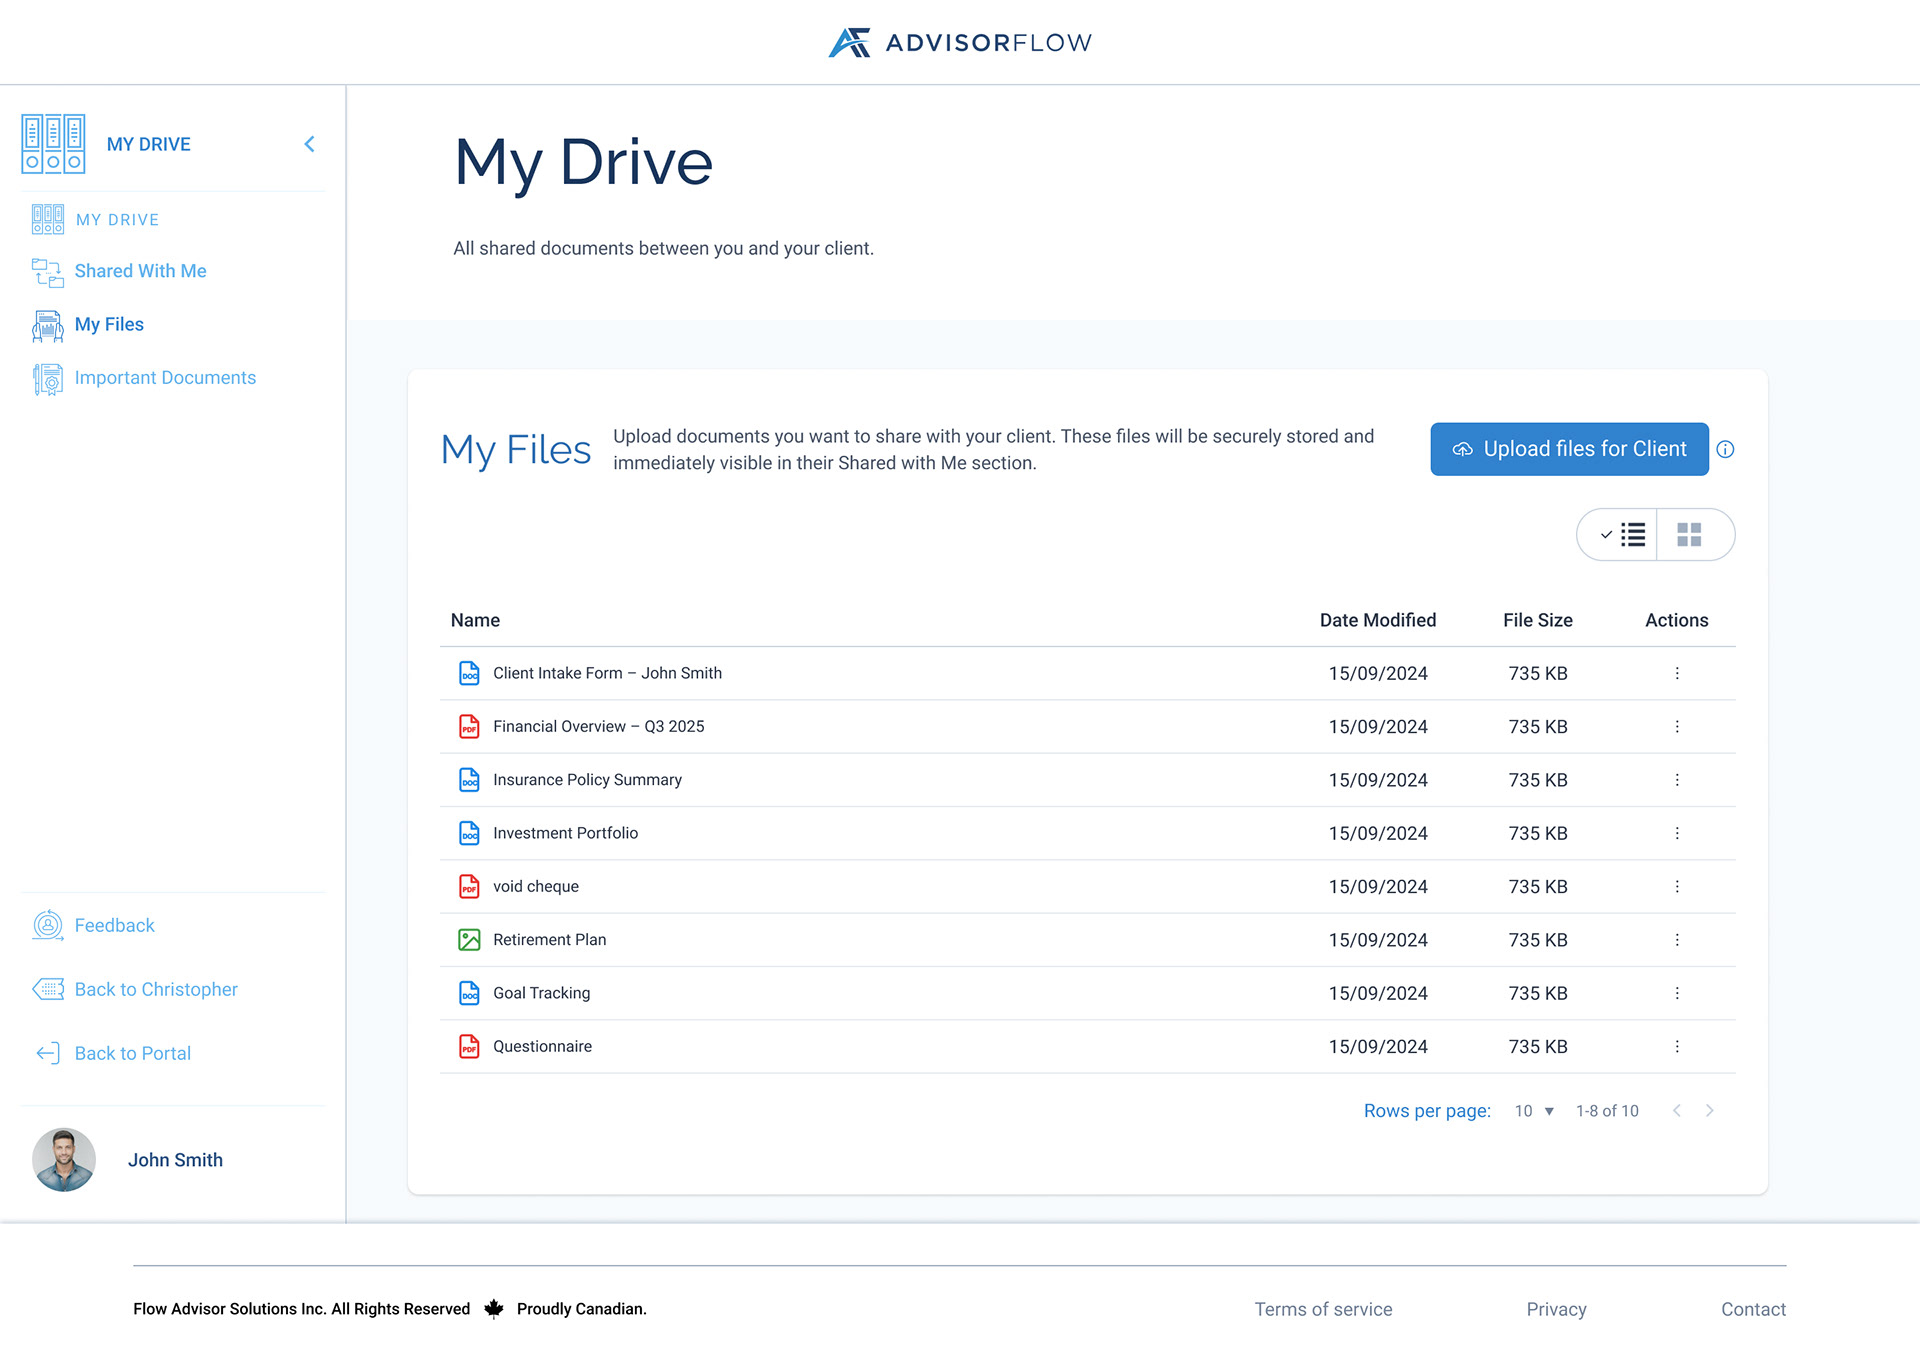Switch to grid view toggle
The height and width of the screenshot is (1365, 1920).
point(1689,535)
